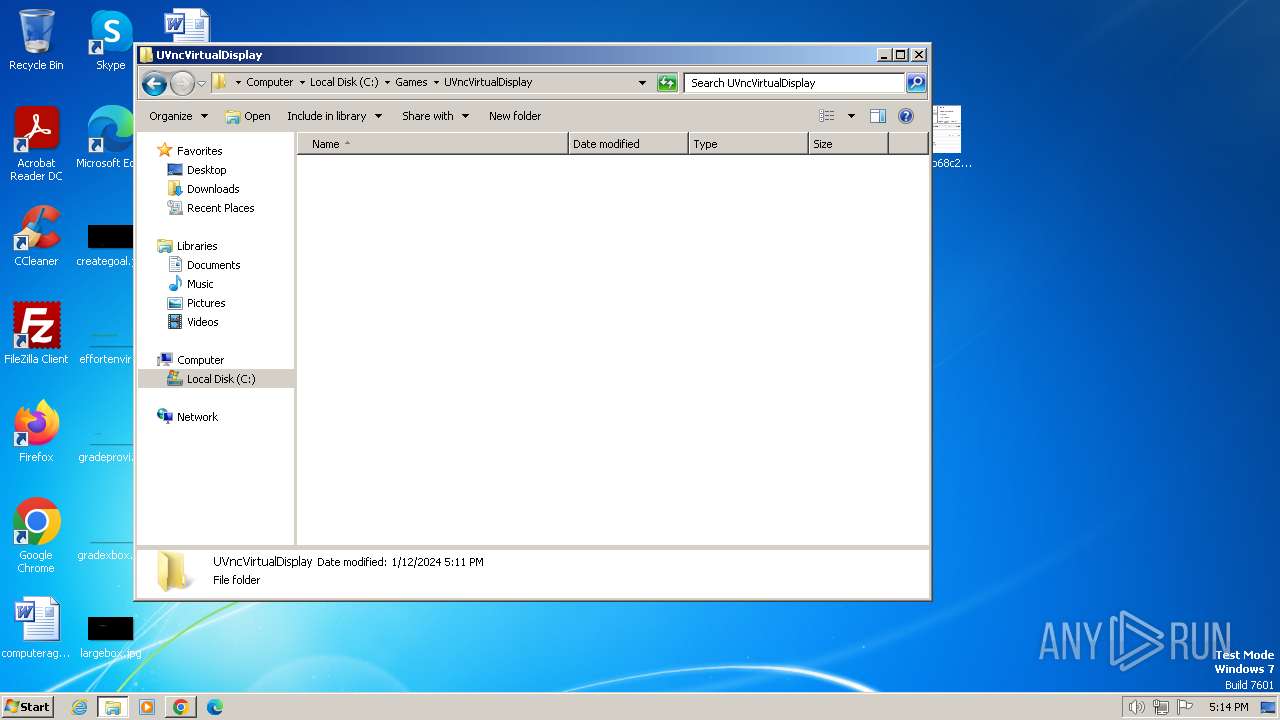Click Windows Explorer taskbar button
The width and height of the screenshot is (1280, 720).
(113, 707)
